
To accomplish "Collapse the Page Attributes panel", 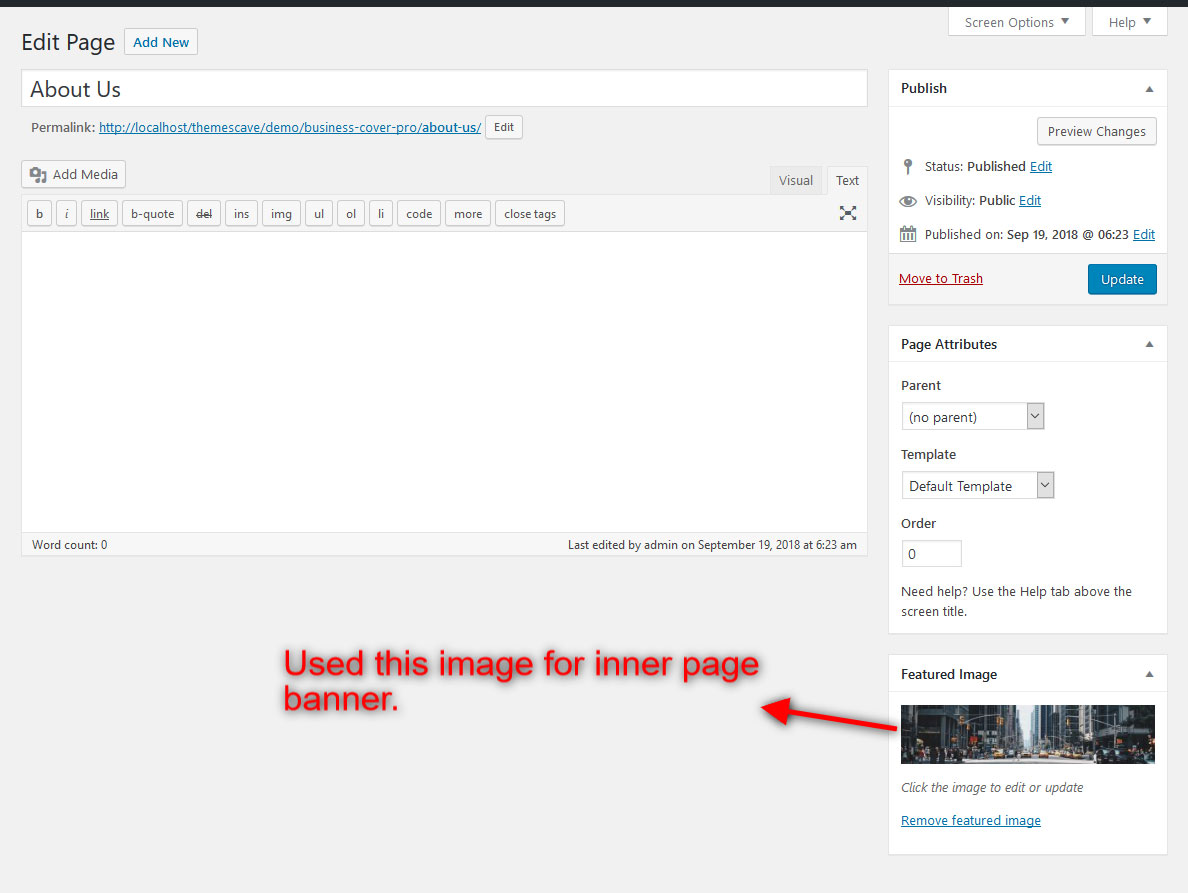I will click(1149, 344).
